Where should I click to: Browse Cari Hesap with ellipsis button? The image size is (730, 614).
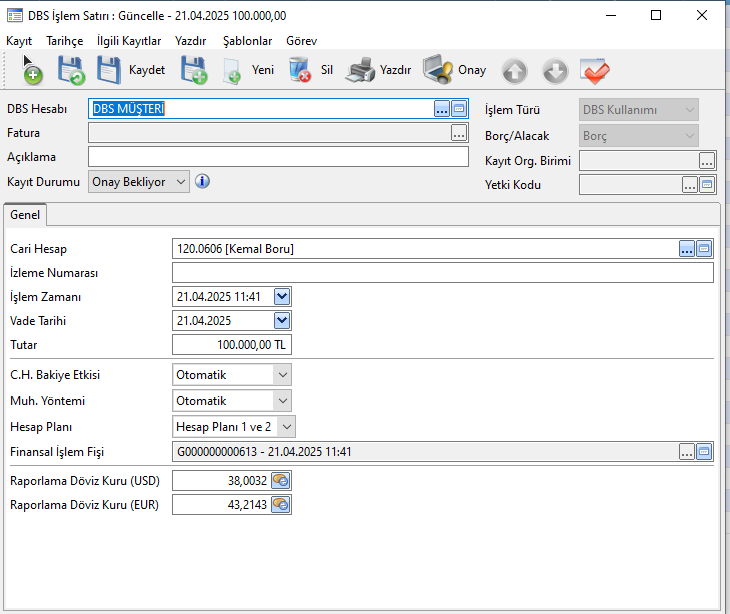[686, 249]
